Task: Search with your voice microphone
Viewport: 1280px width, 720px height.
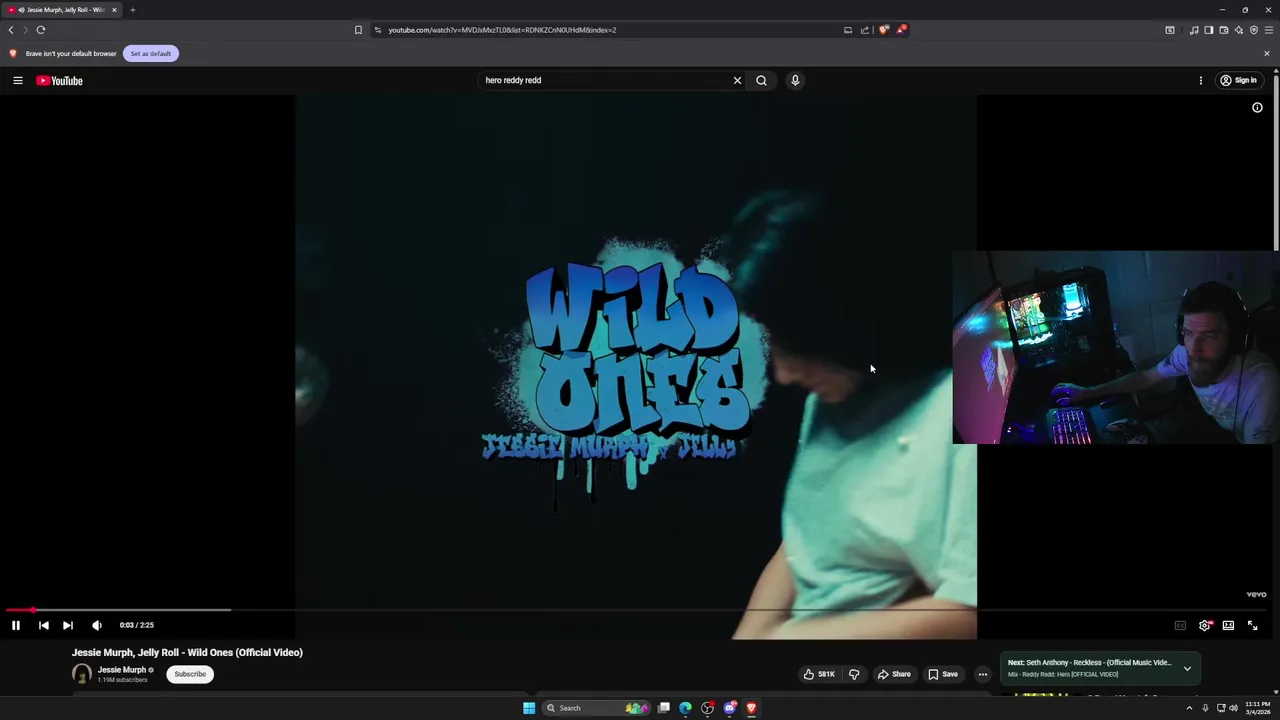Action: 795,80
